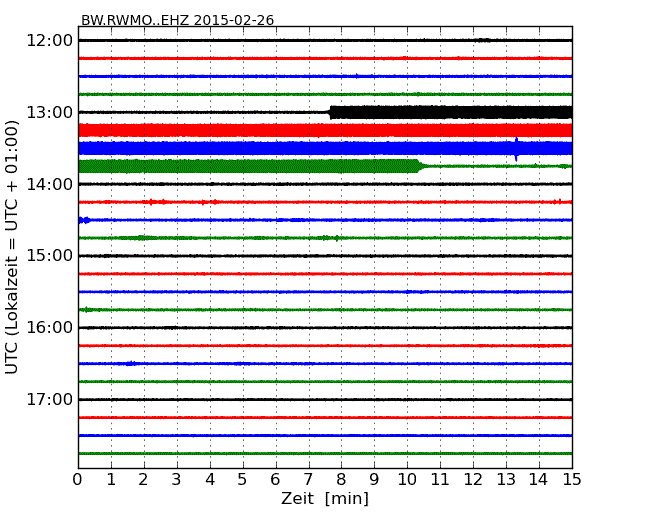Select the 12:00 time label
This screenshot has height=520, width=650.
pyautogui.click(x=49, y=41)
